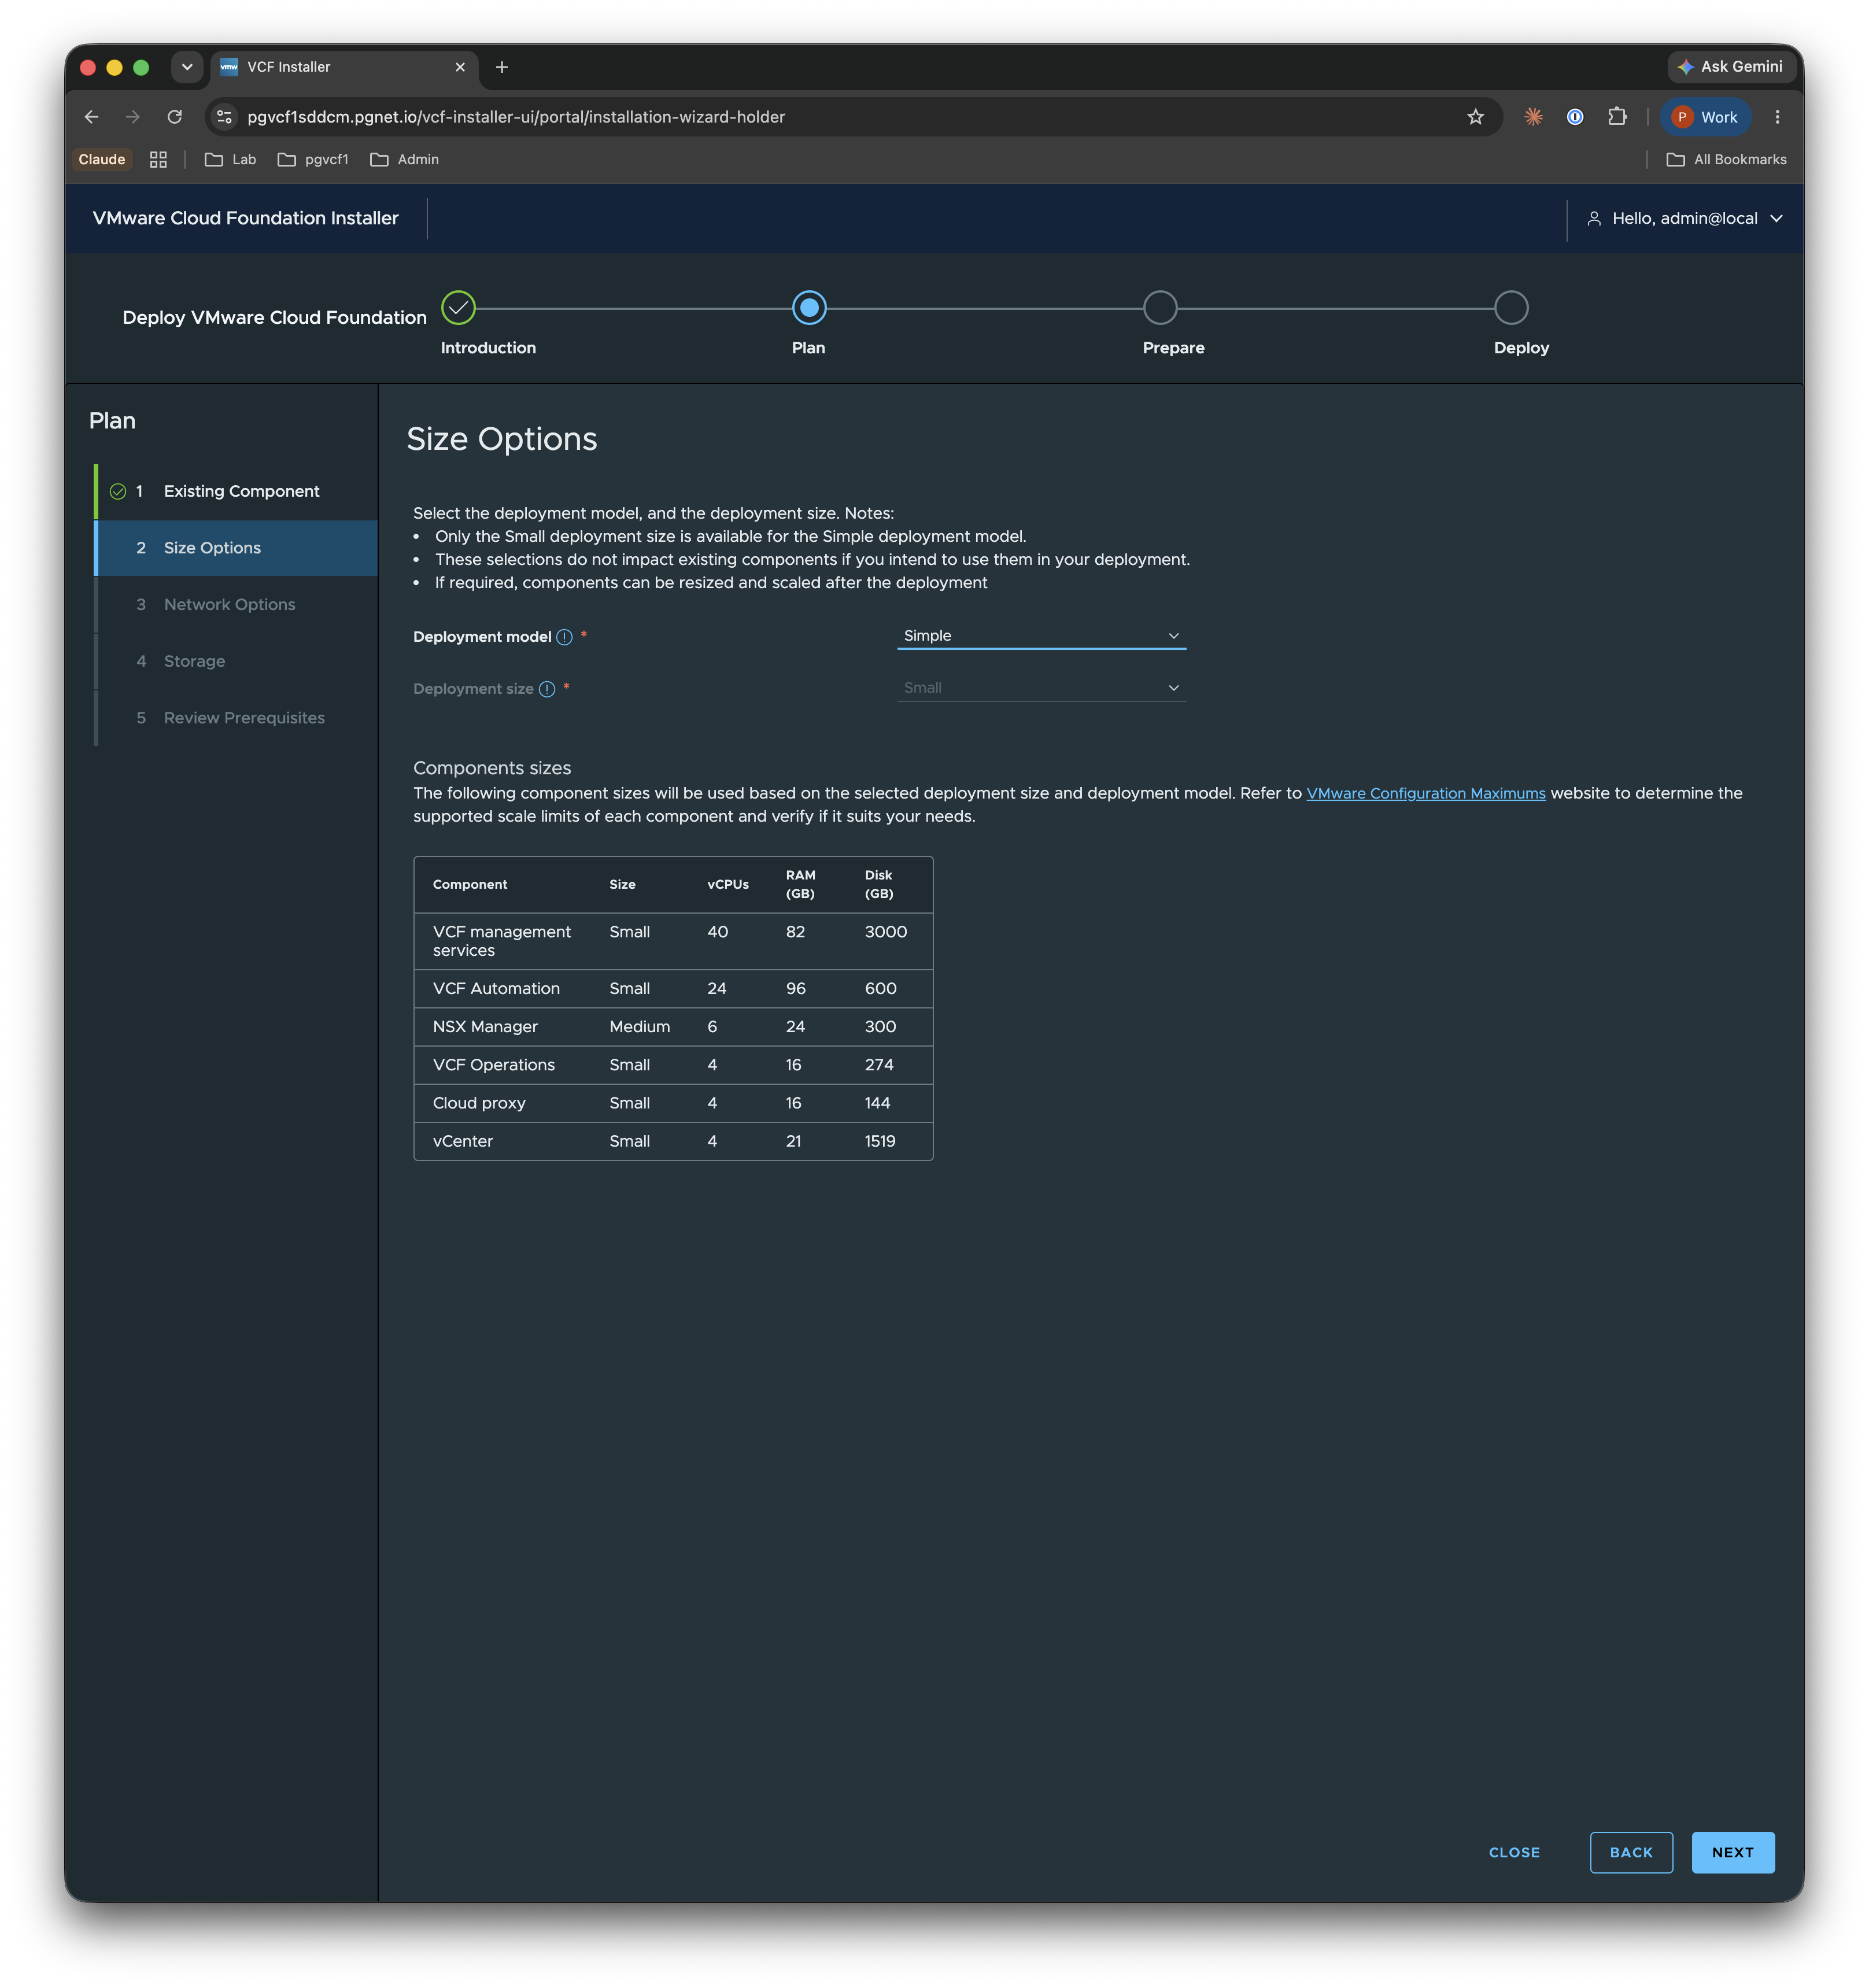Open the Admin bookmarks folder

[404, 160]
